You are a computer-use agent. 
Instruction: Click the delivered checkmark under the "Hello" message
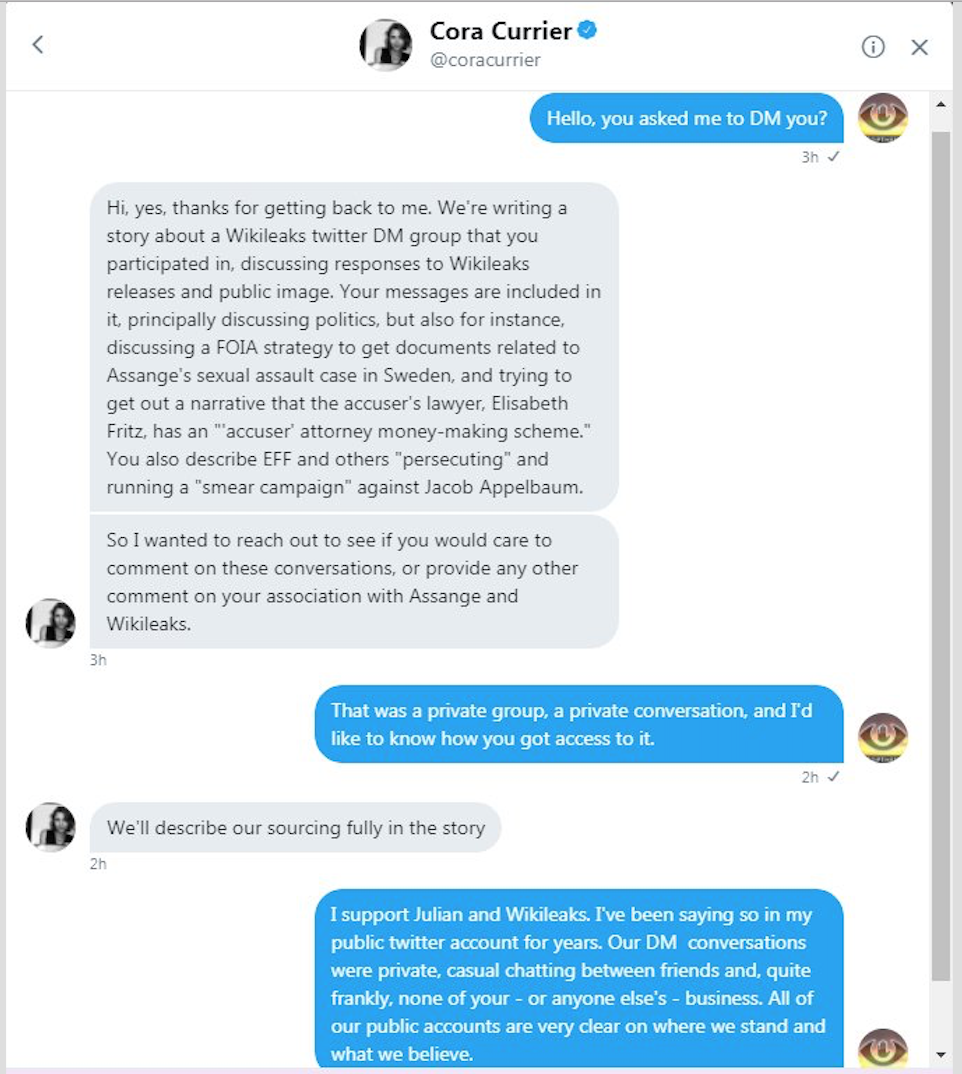point(833,157)
